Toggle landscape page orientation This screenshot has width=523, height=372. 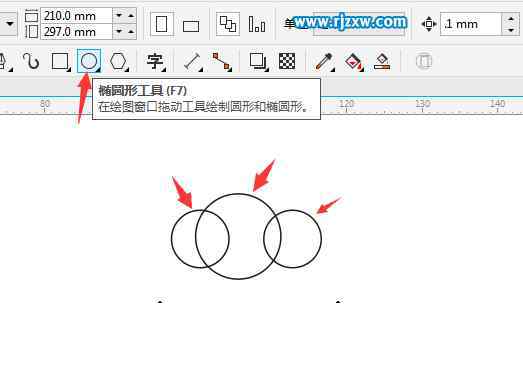tap(191, 25)
